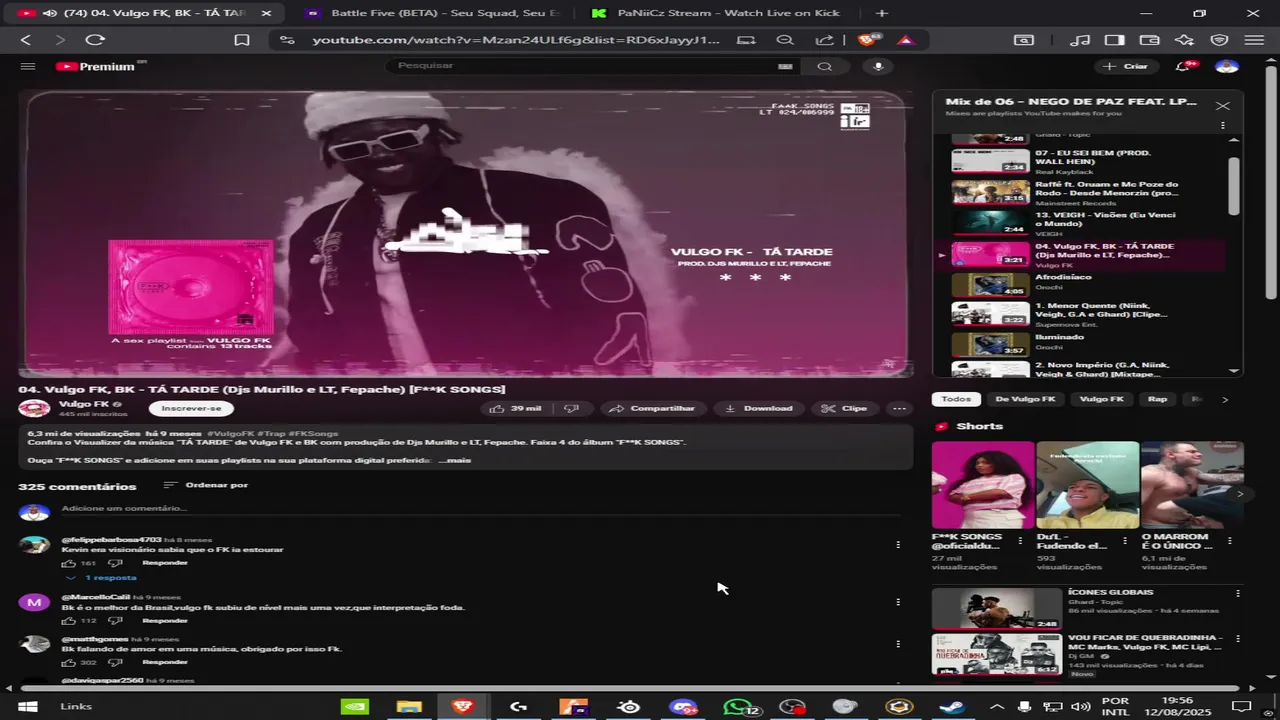Open the mix playlist options menu
1280x720 pixels.
[x=1222, y=126]
